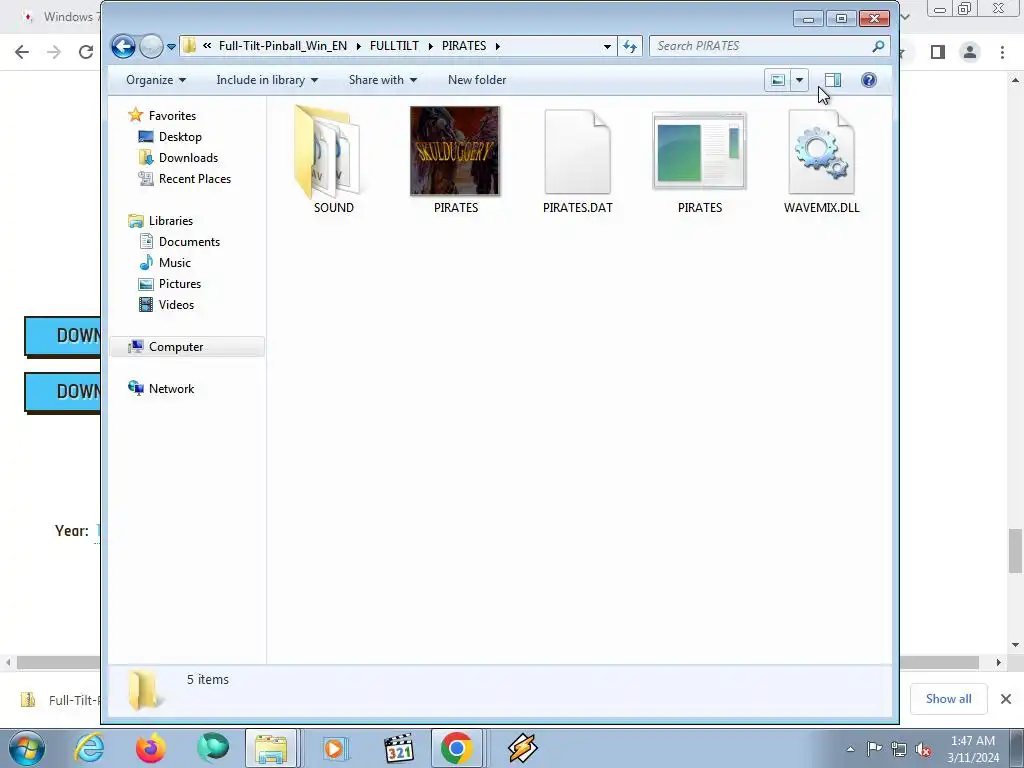Go back with Explorer back arrow

[x=123, y=46]
